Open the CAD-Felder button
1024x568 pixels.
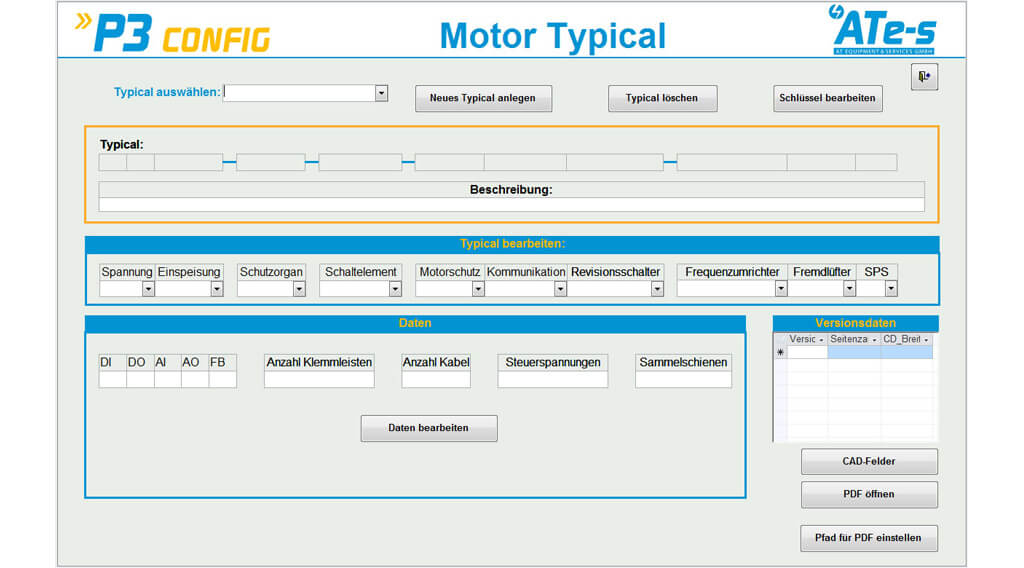[x=869, y=461]
